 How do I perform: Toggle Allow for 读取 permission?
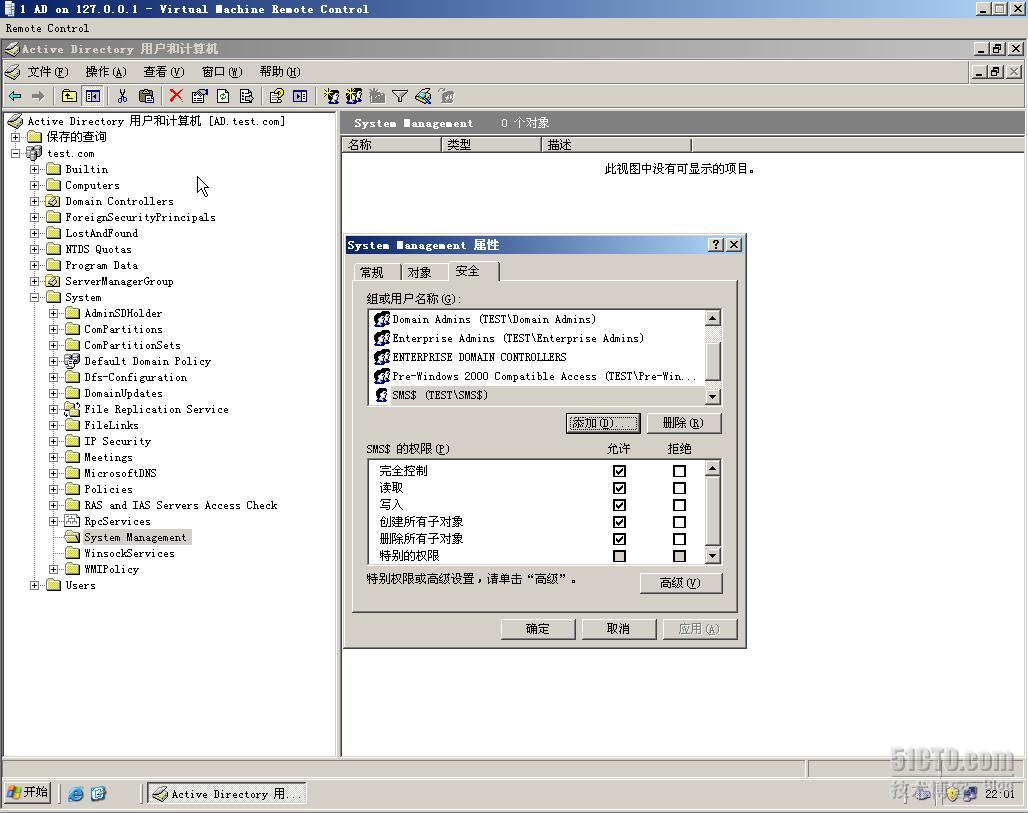[x=619, y=488]
